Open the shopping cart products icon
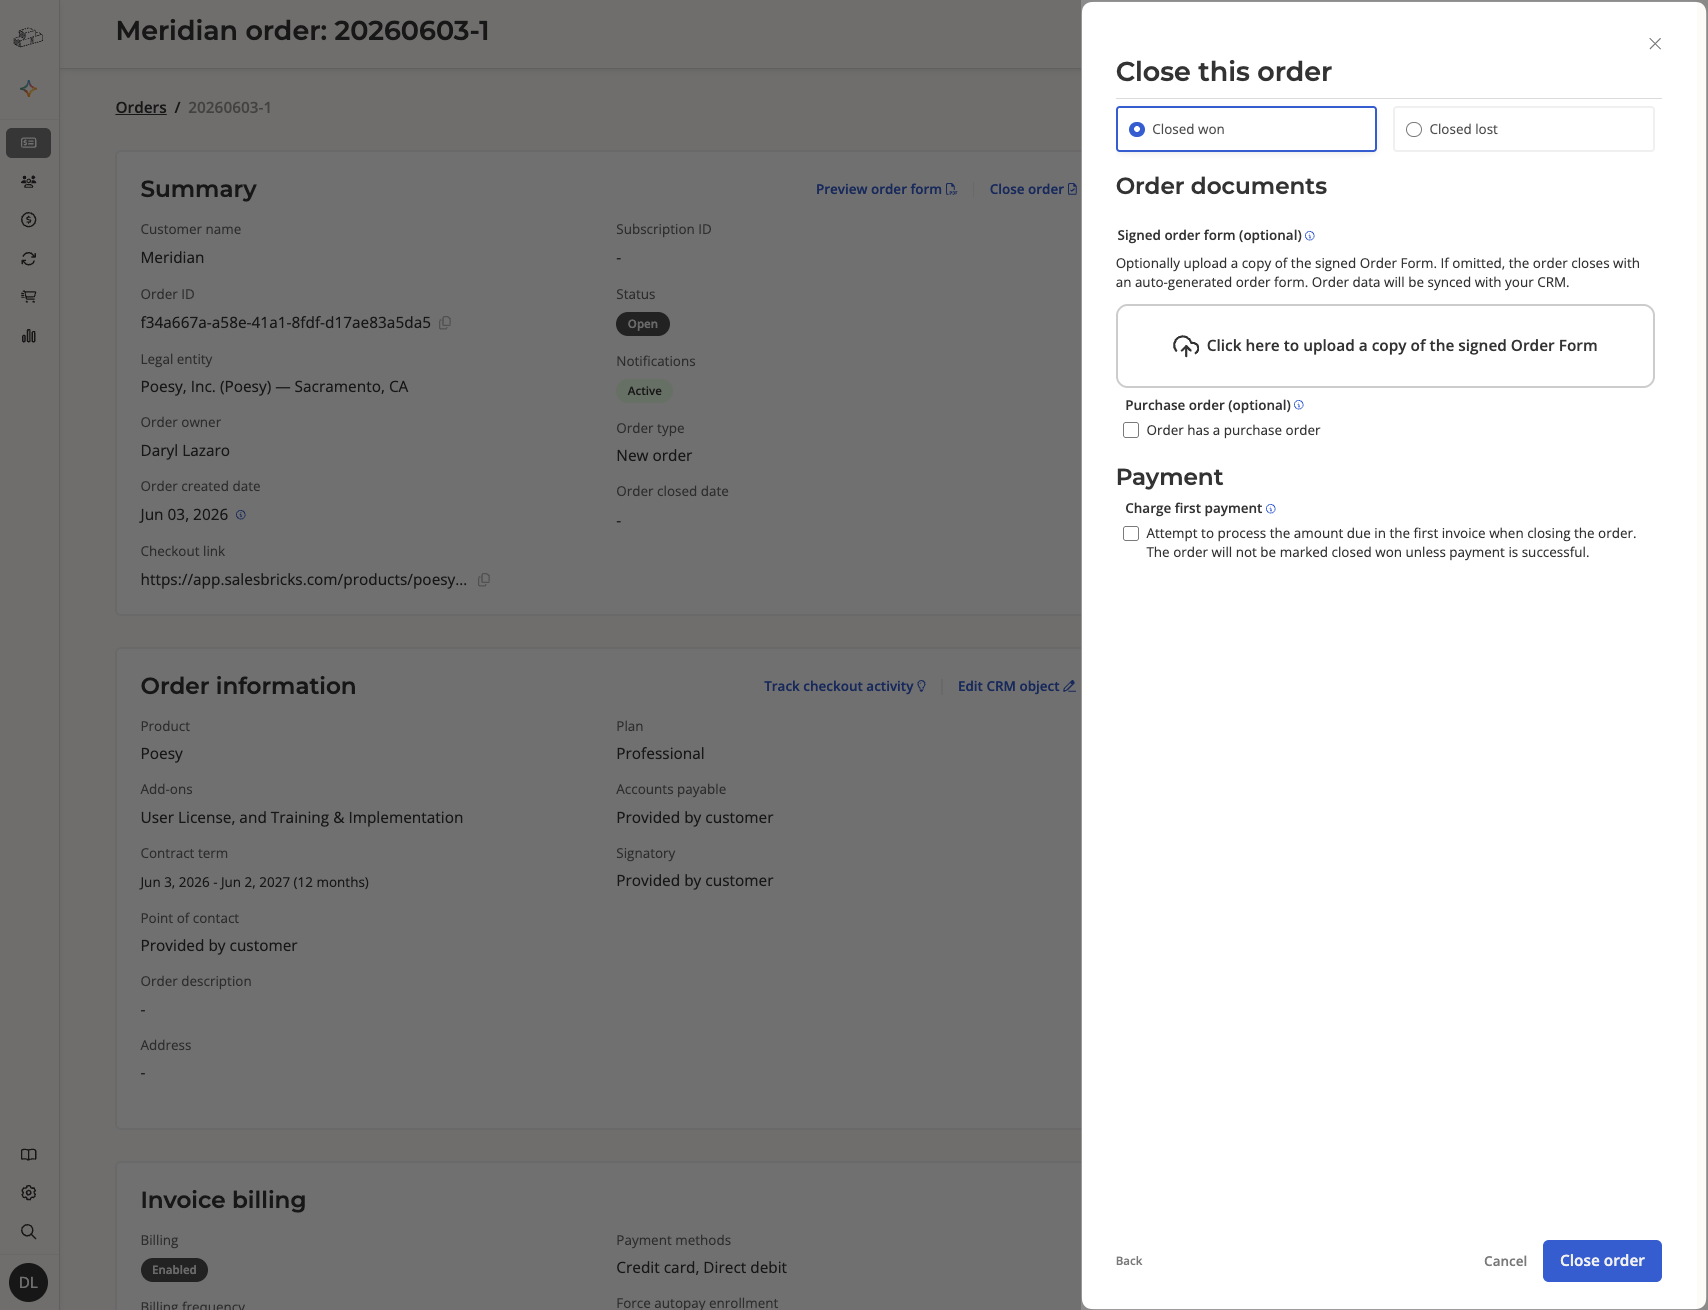Image resolution: width=1708 pixels, height=1310 pixels. (x=29, y=297)
